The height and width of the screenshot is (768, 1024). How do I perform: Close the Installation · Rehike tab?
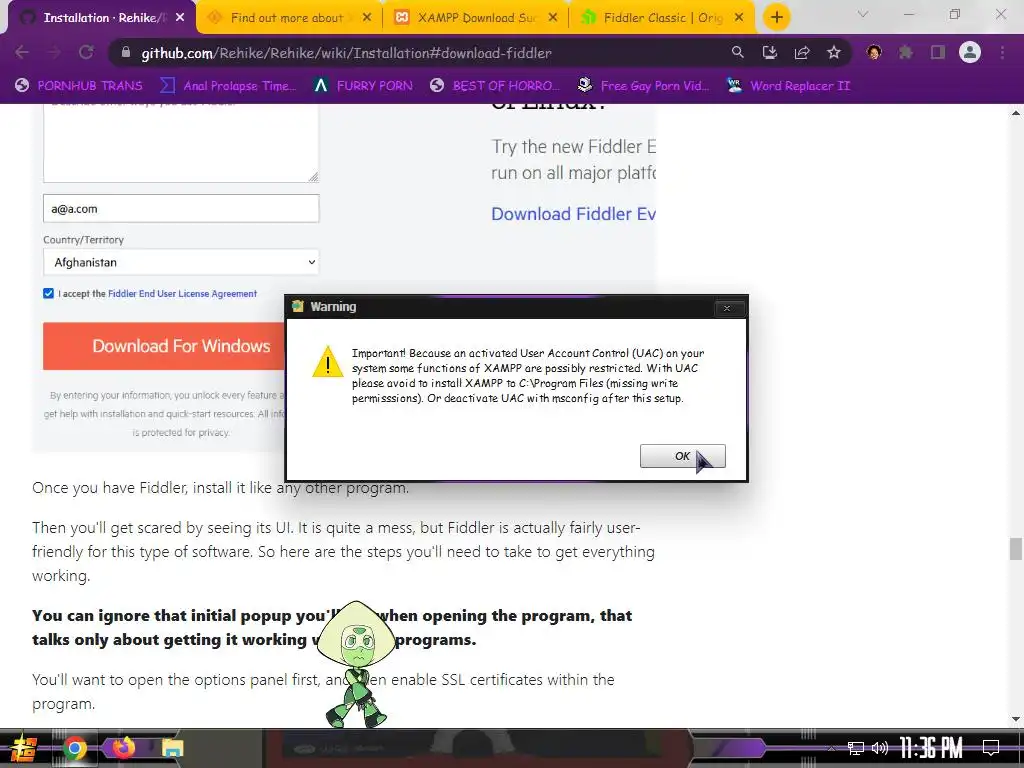180,18
